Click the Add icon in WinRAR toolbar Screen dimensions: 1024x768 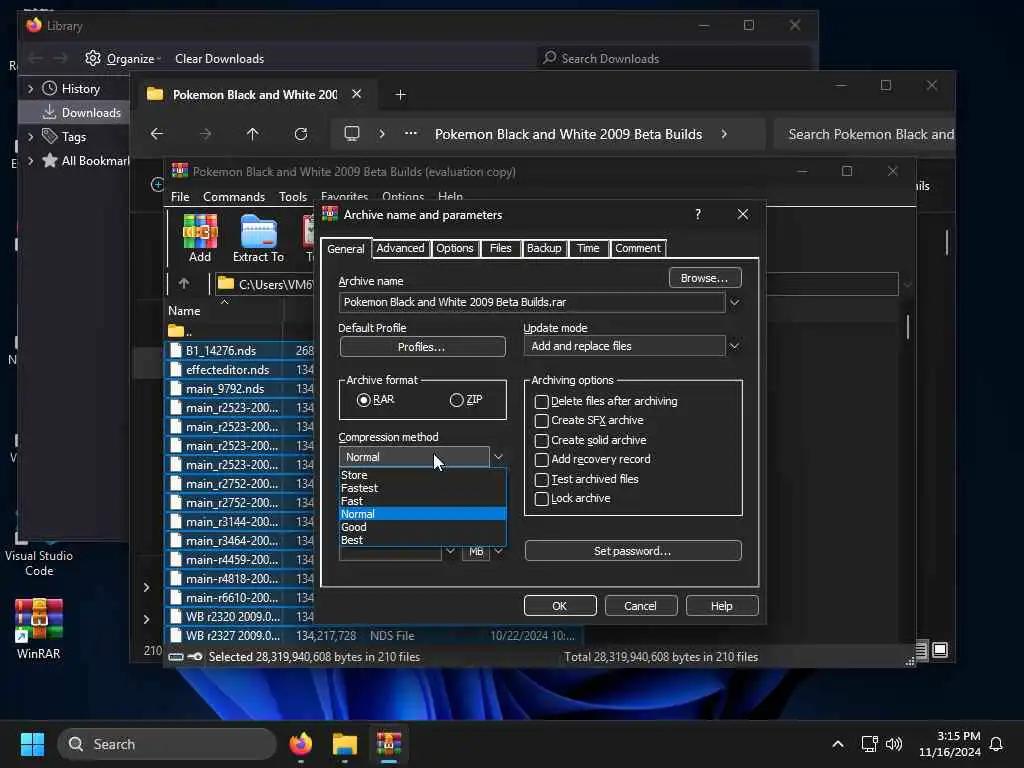click(x=200, y=239)
